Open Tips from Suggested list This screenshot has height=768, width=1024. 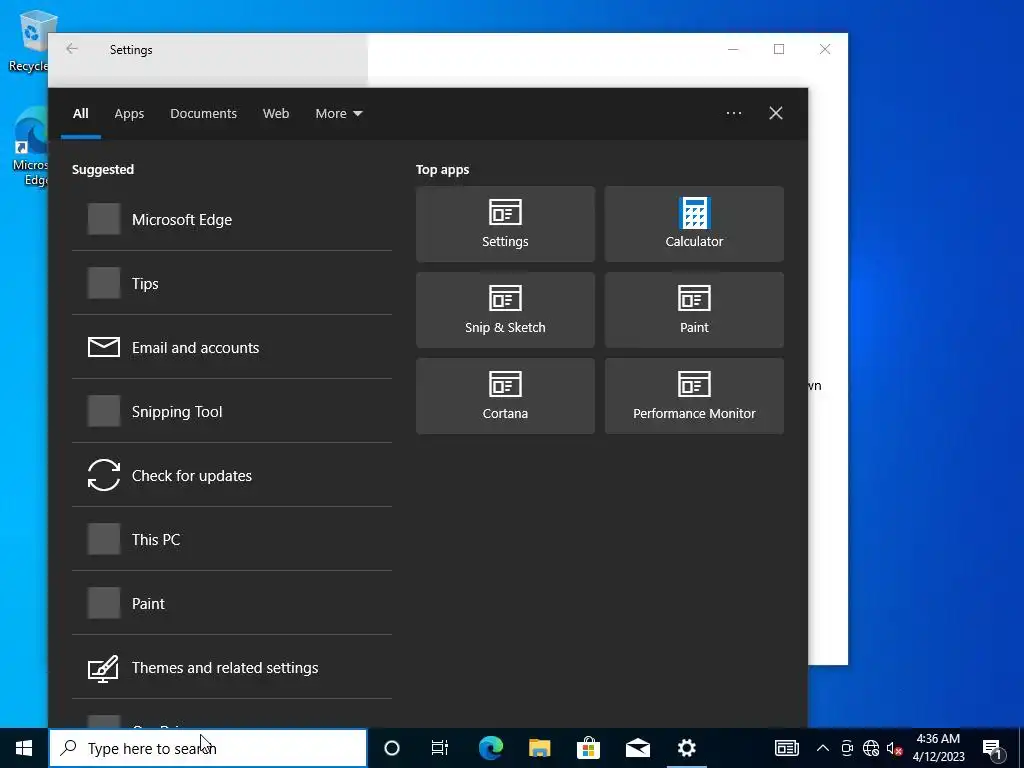[x=232, y=283]
